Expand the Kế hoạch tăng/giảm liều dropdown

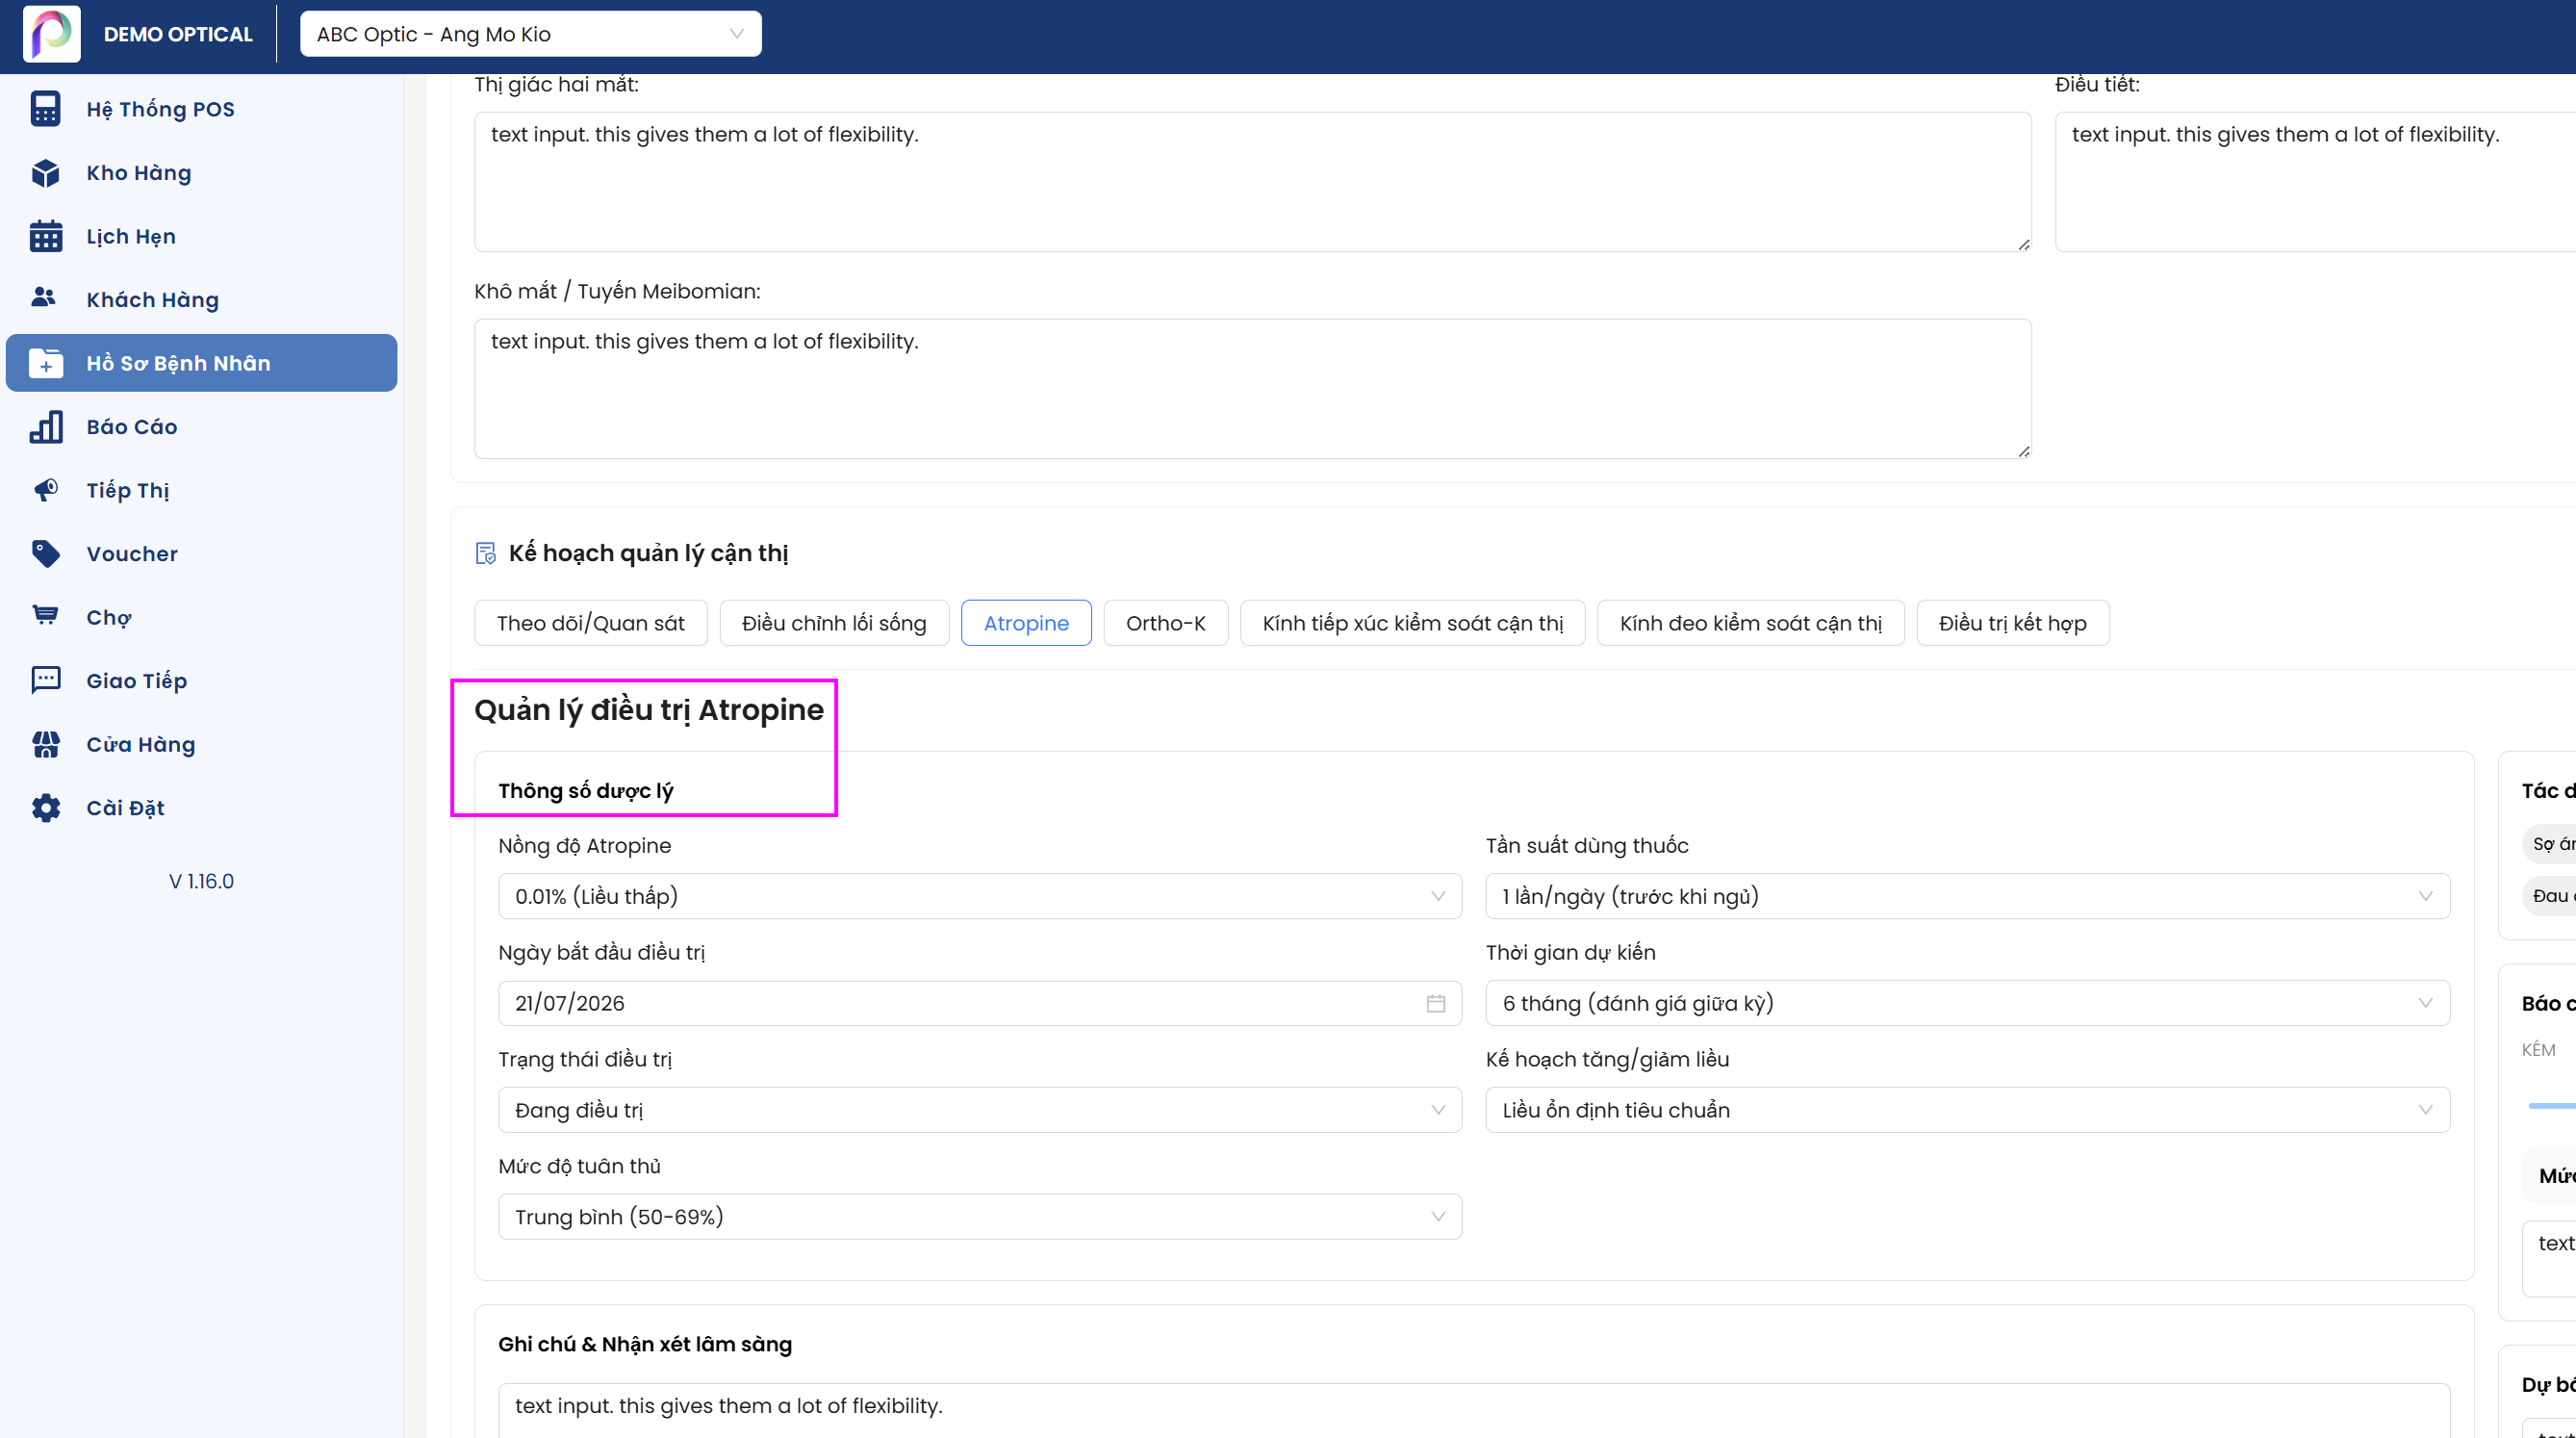pyautogui.click(x=1967, y=1110)
